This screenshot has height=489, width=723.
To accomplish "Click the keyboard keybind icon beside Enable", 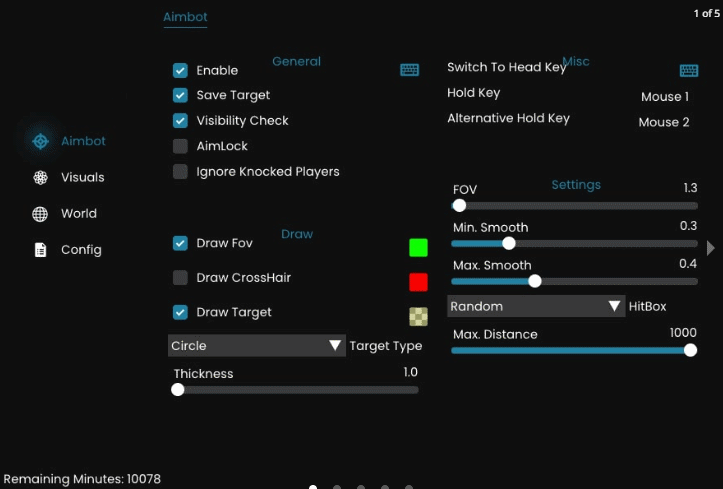I will pyautogui.click(x=409, y=70).
